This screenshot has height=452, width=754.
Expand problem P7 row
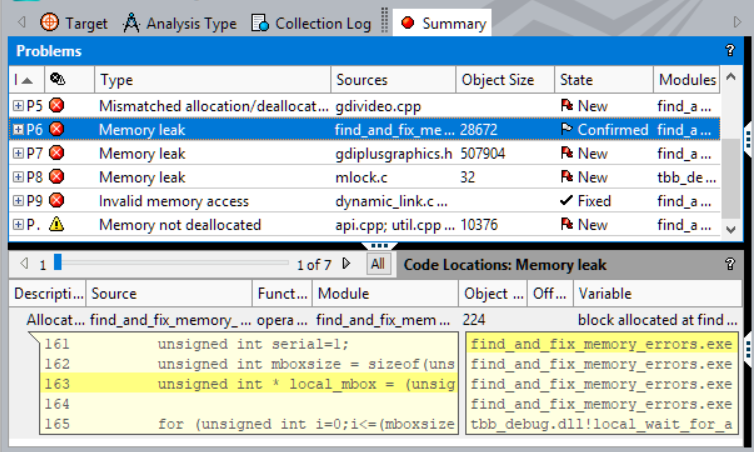tap(18, 153)
